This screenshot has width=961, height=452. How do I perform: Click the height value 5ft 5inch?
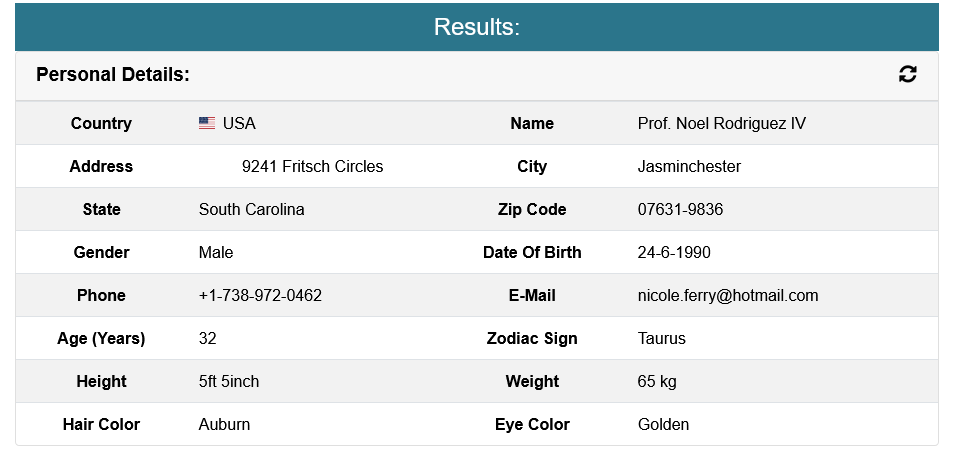pos(229,381)
